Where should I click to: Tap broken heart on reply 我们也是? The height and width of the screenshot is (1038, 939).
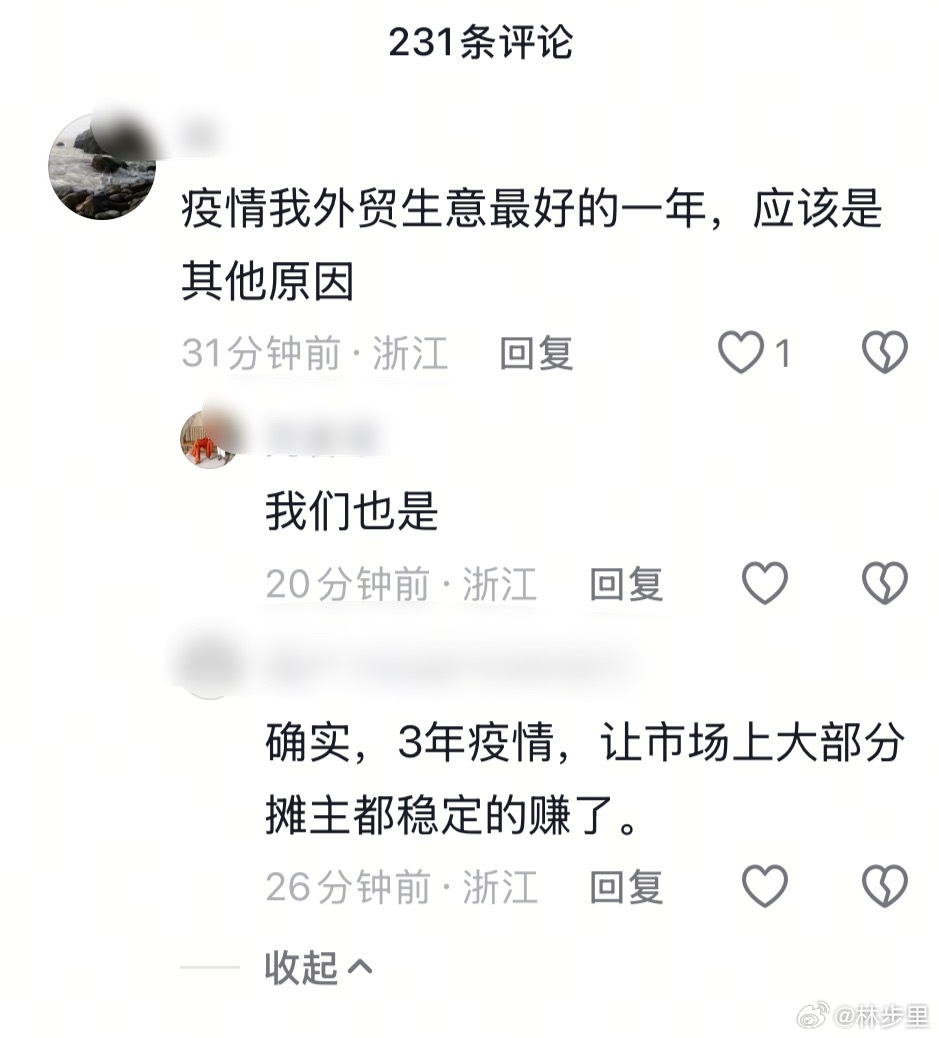click(885, 583)
